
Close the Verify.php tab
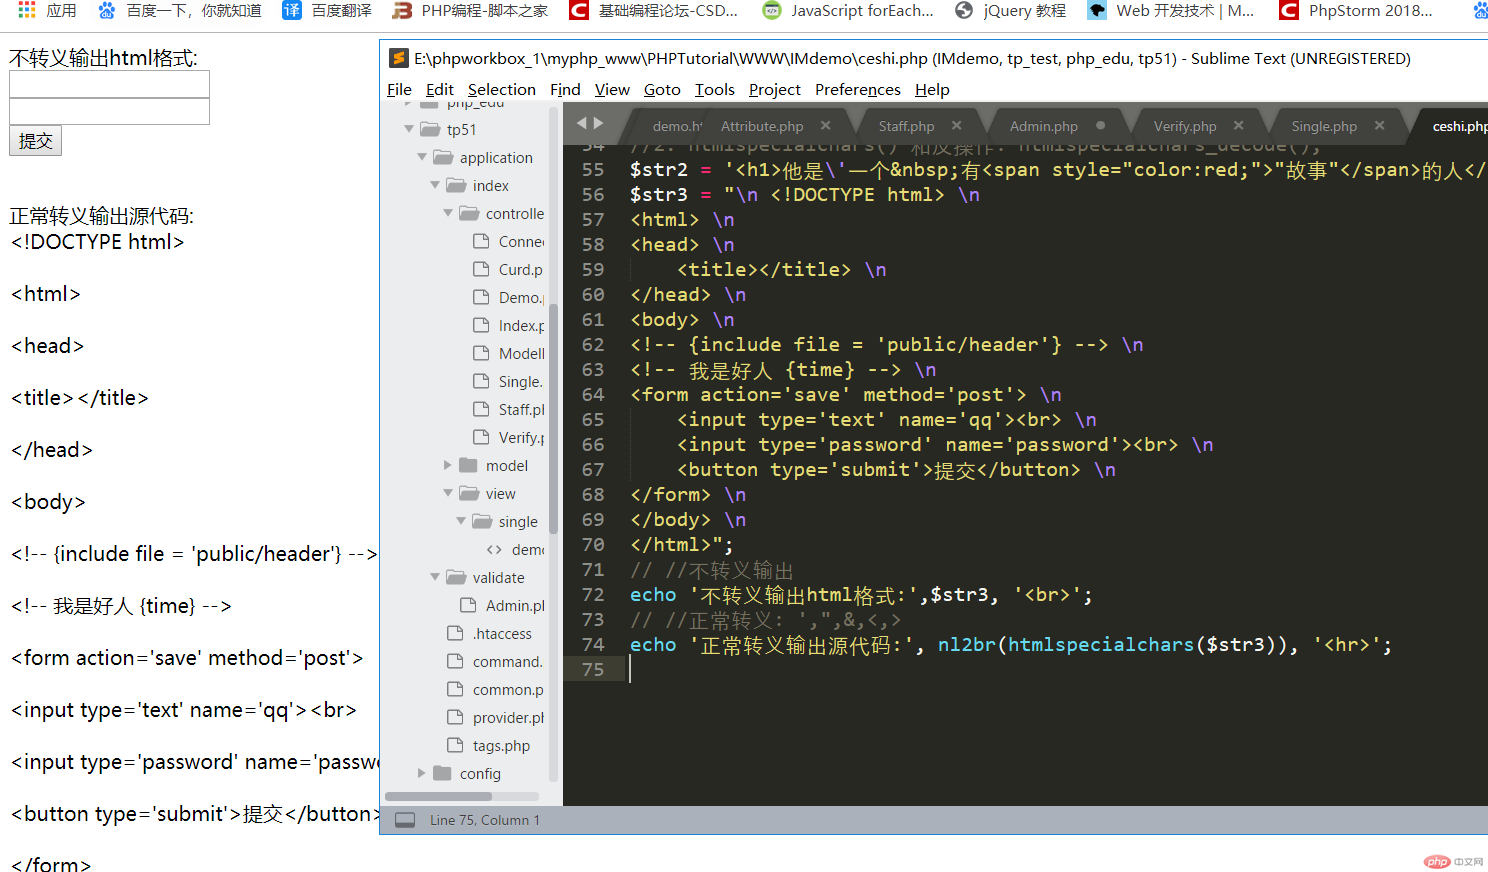pyautogui.click(x=1239, y=125)
